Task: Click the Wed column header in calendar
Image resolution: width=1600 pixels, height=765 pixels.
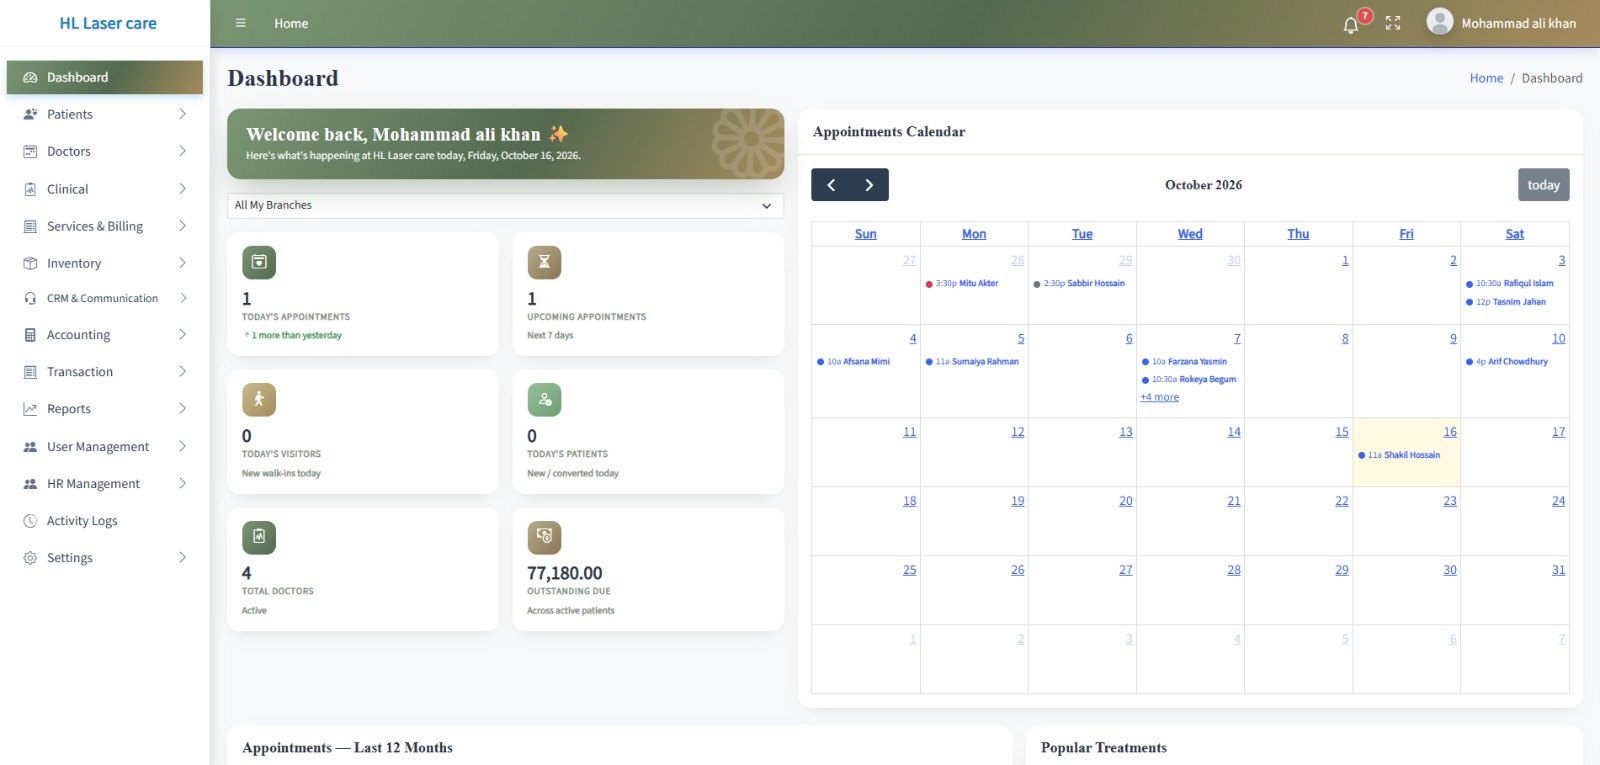Action: pyautogui.click(x=1190, y=234)
